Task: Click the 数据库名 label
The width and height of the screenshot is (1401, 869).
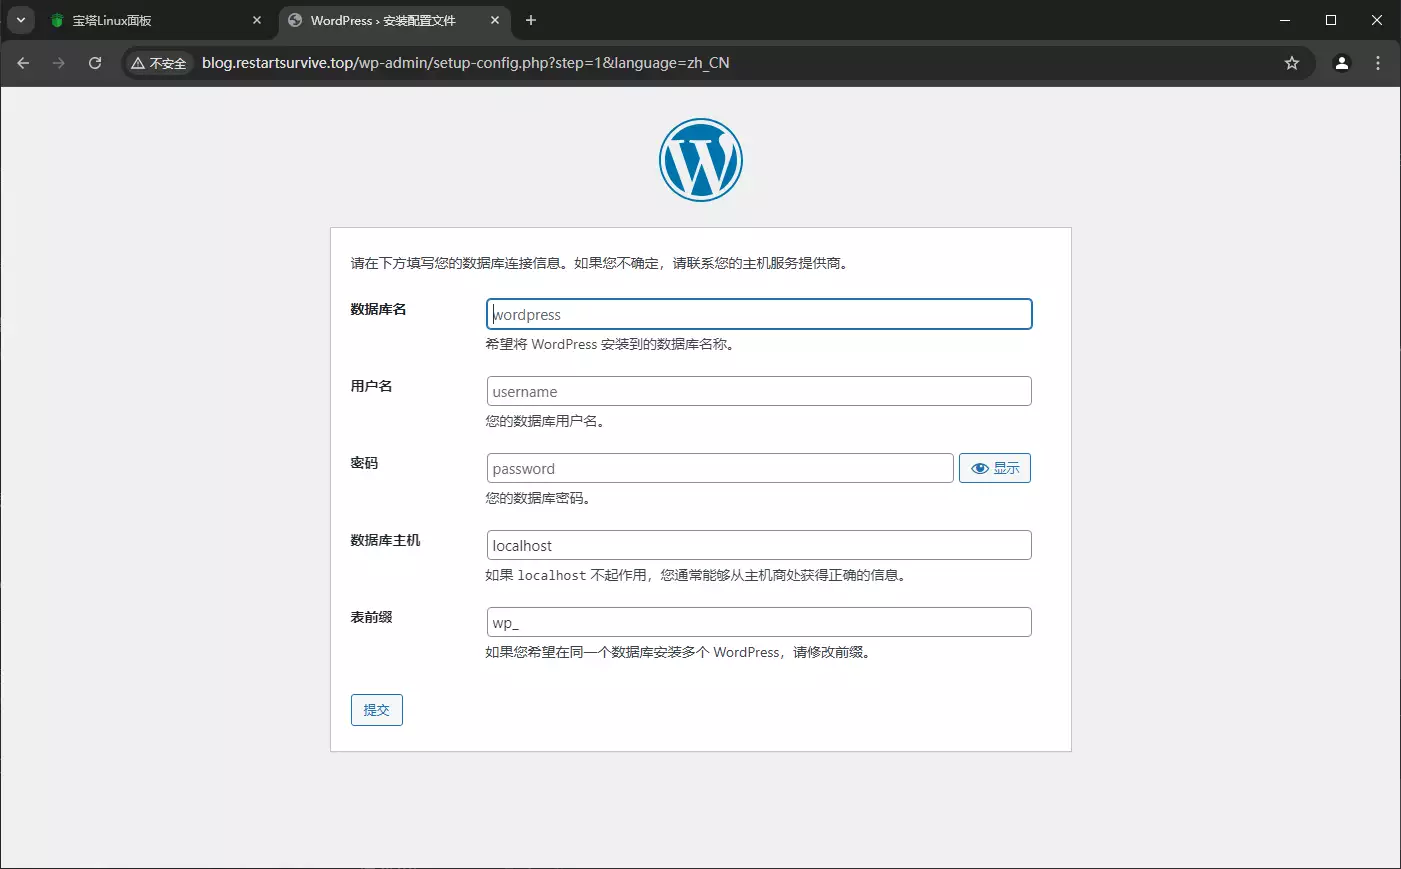Action: point(378,310)
